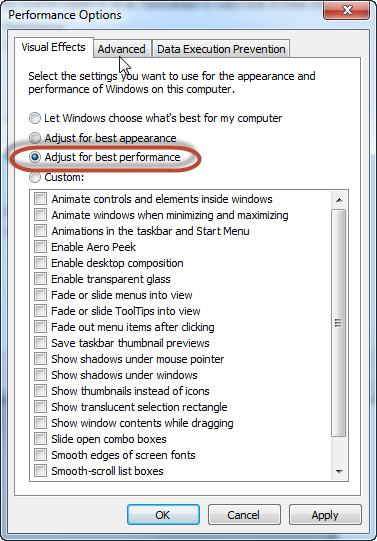Click the effects list scrollbar thumb
The height and width of the screenshot is (541, 377).
339,323
